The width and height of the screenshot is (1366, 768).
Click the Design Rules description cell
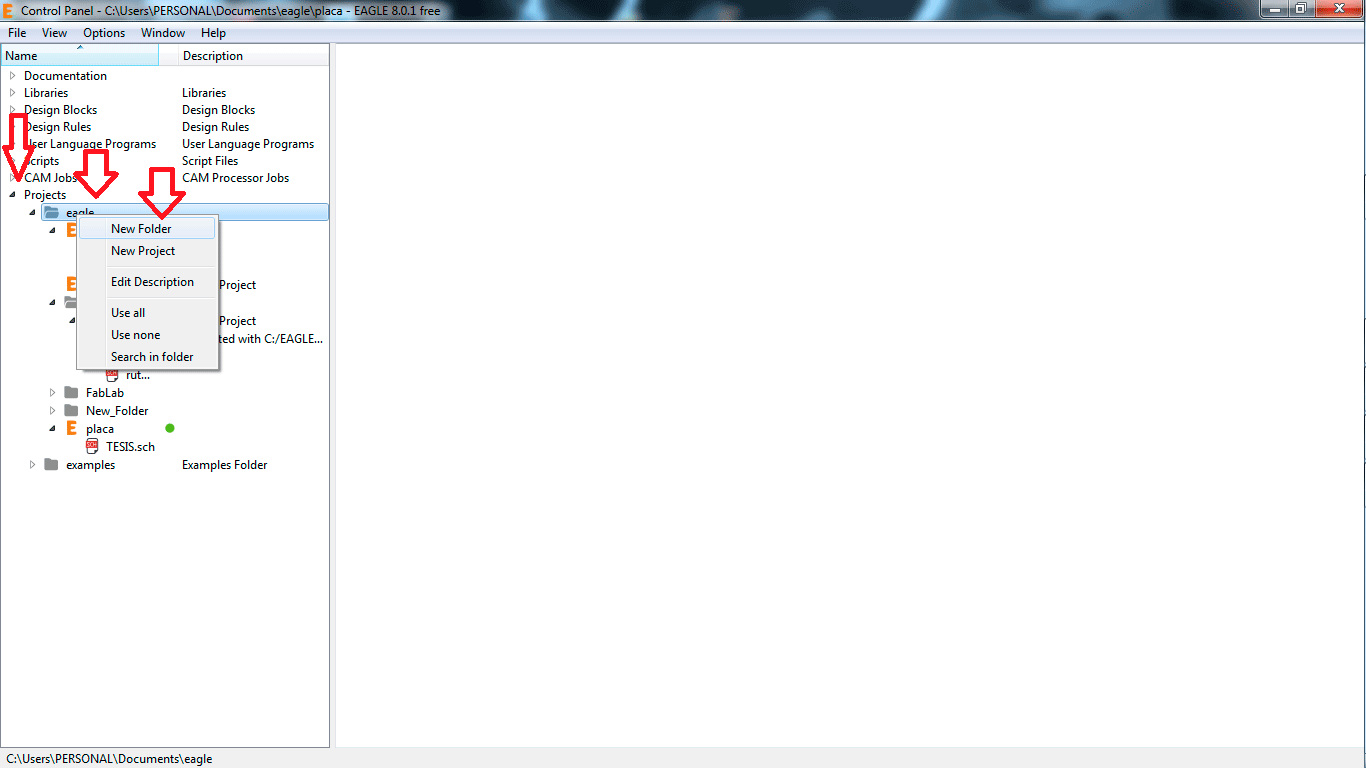(x=215, y=127)
